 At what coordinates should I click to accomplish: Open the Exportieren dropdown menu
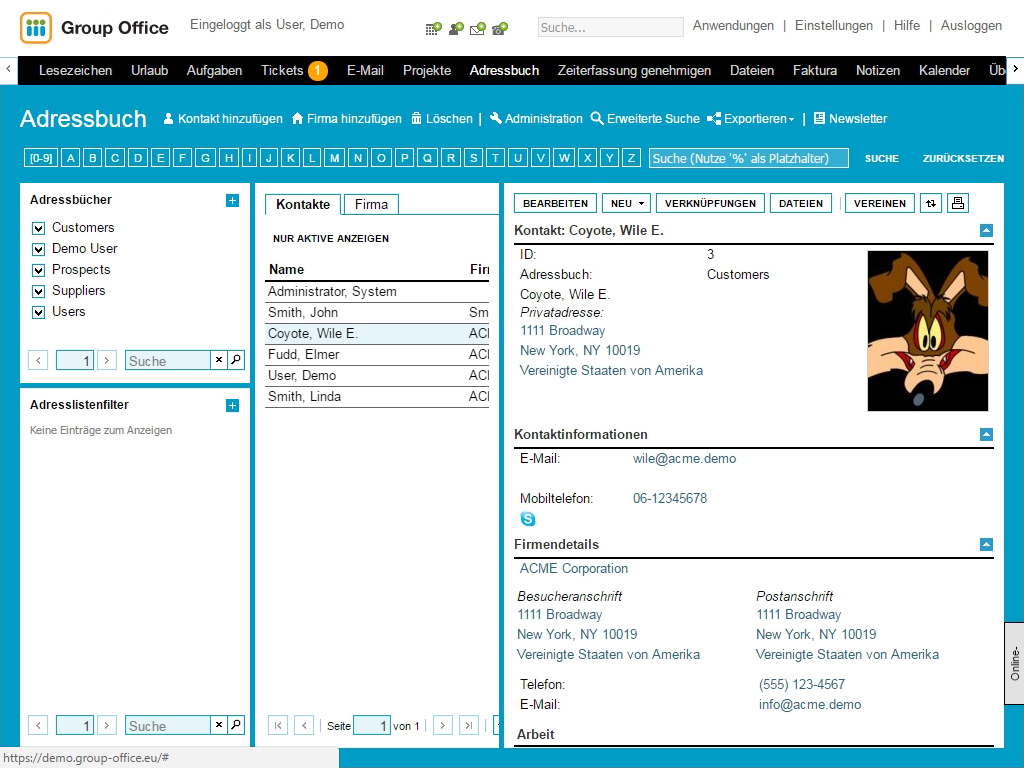point(751,119)
